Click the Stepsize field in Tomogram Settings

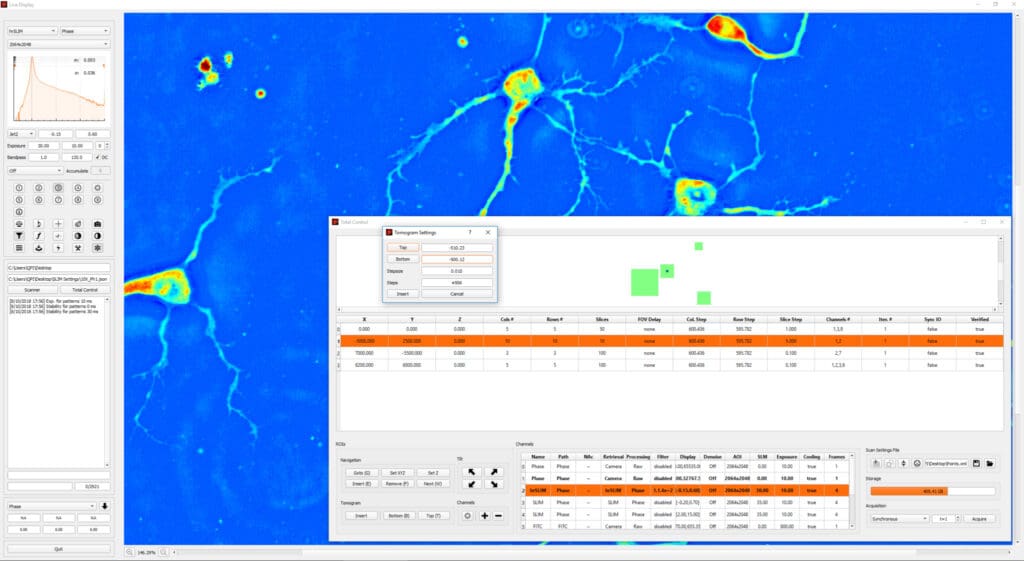point(456,270)
